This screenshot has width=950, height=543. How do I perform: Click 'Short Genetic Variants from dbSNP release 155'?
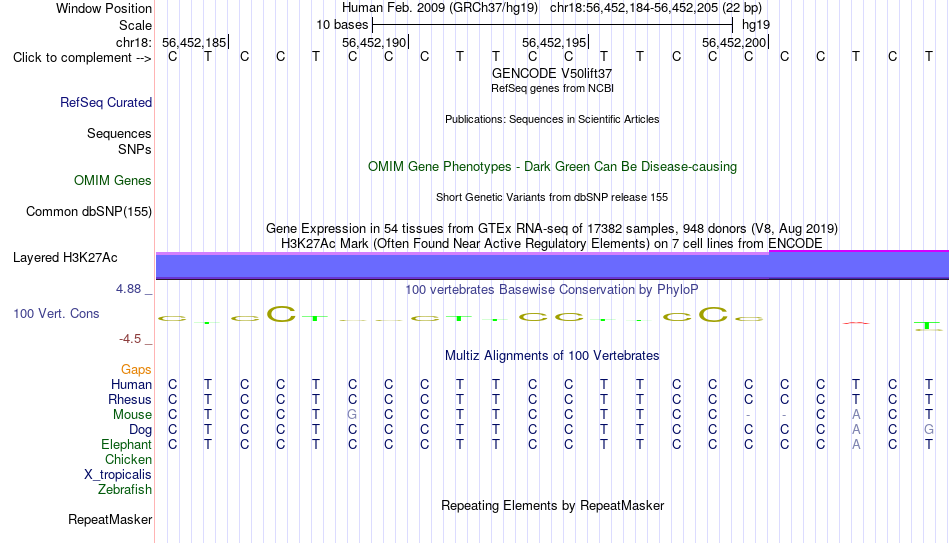552,198
